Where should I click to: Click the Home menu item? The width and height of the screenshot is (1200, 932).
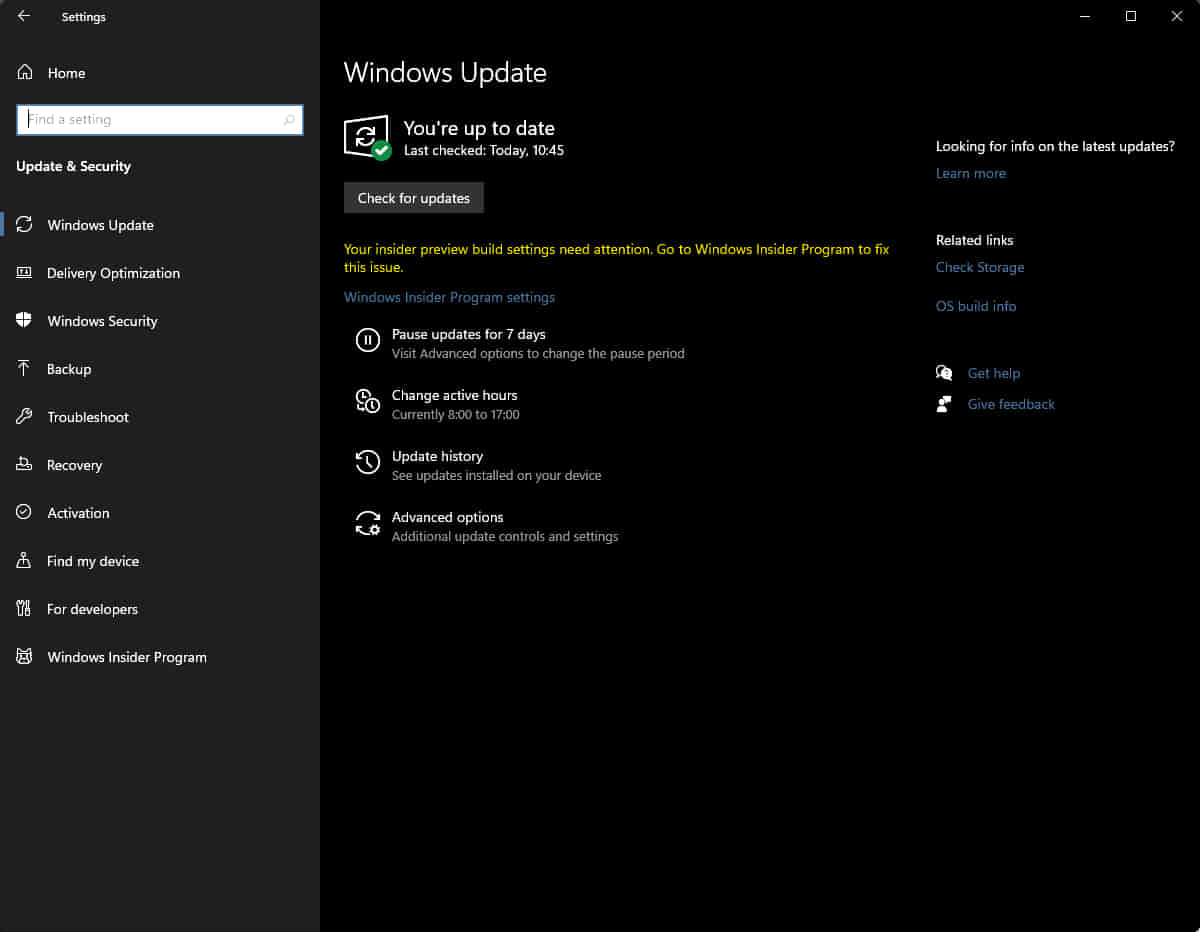(66, 73)
